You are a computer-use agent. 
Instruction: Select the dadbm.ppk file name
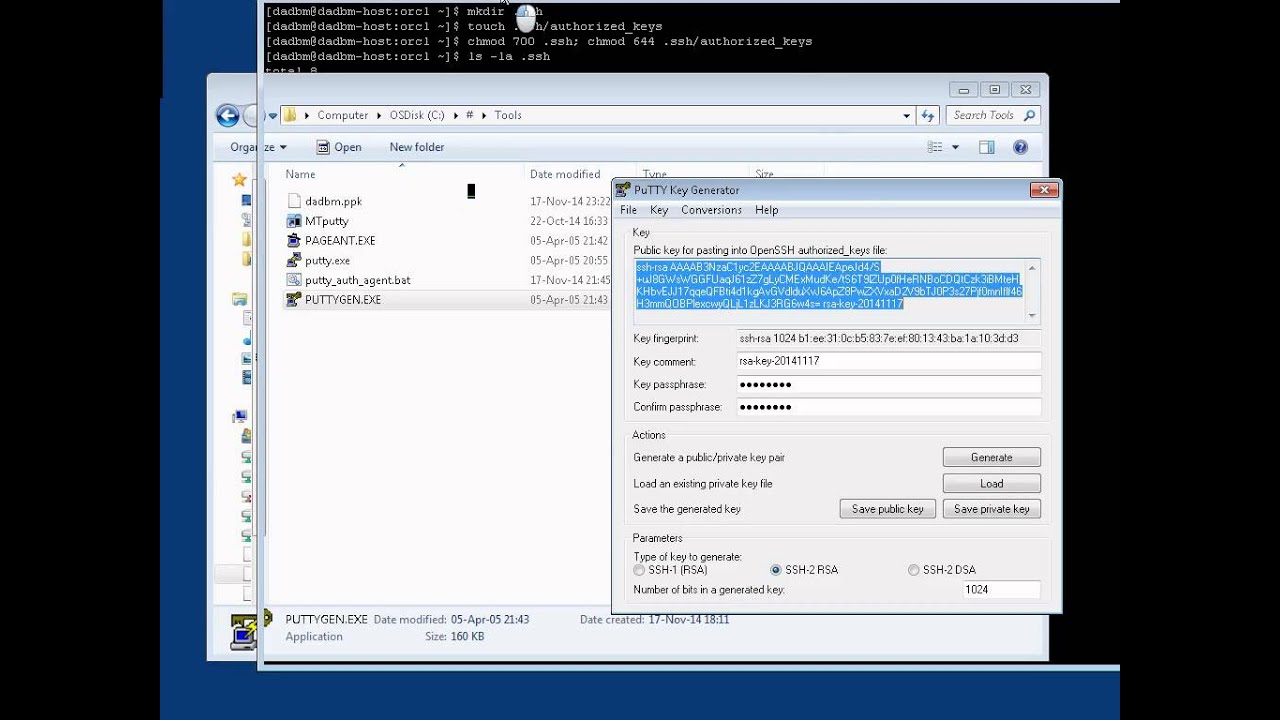[x=333, y=201]
